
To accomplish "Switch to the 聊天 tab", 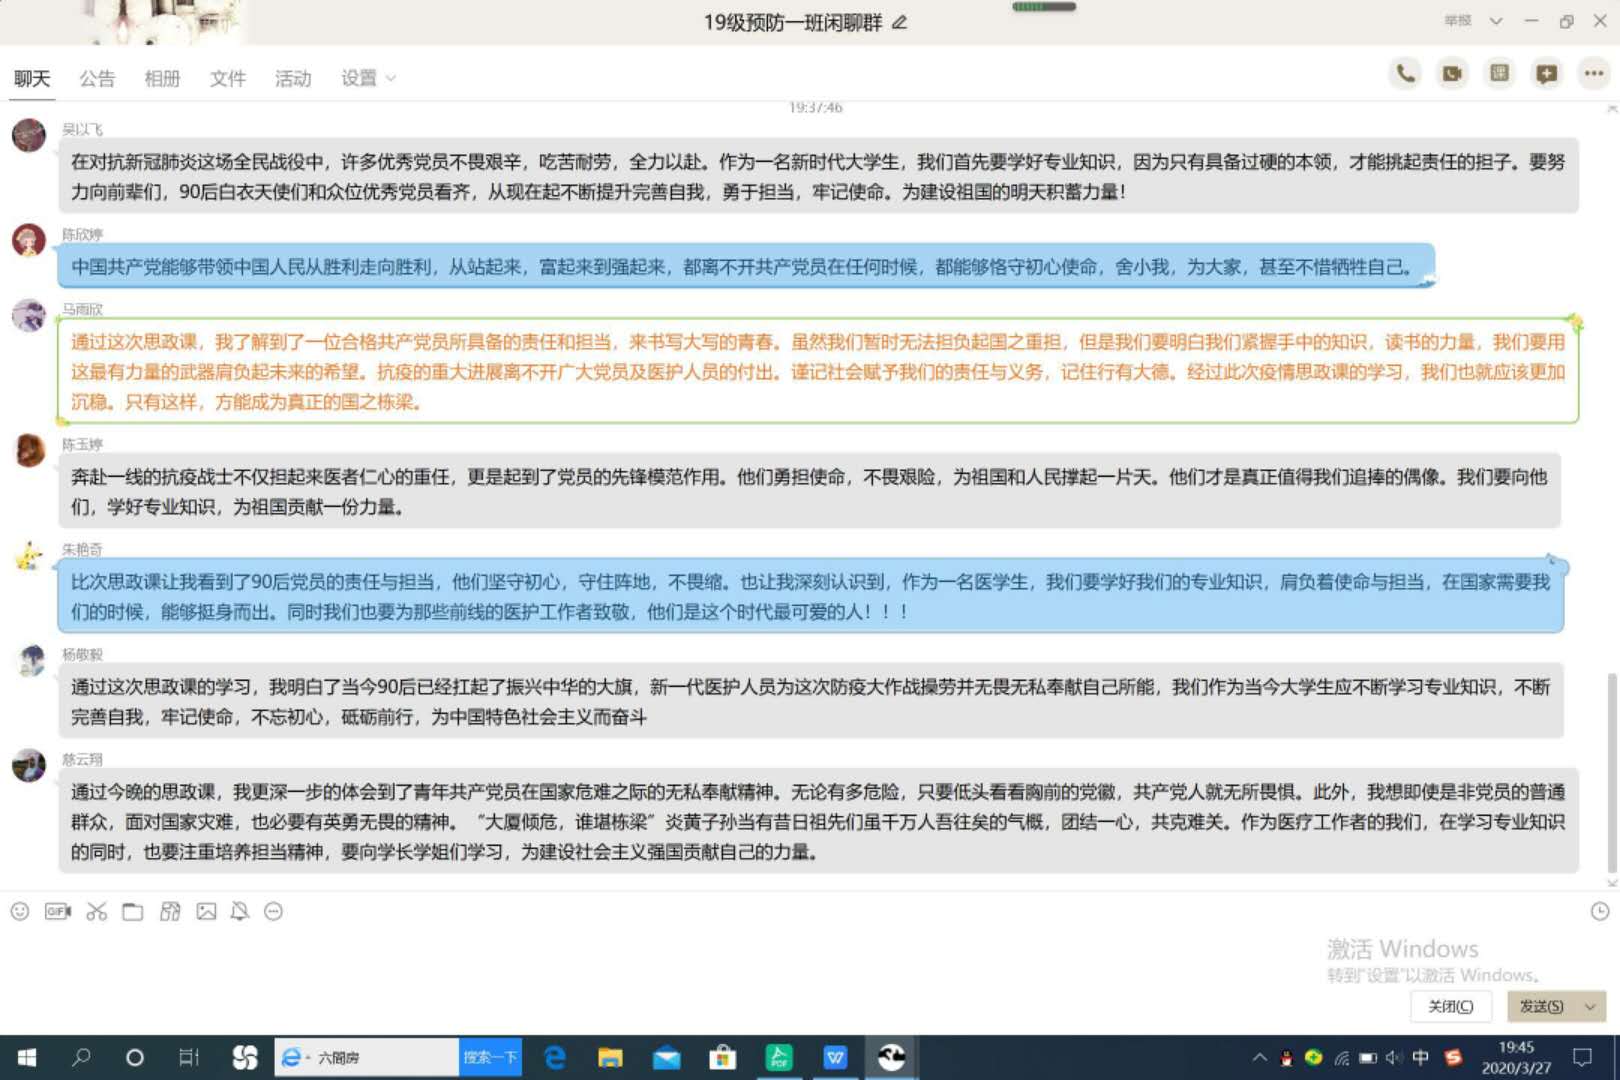I will click(x=32, y=78).
